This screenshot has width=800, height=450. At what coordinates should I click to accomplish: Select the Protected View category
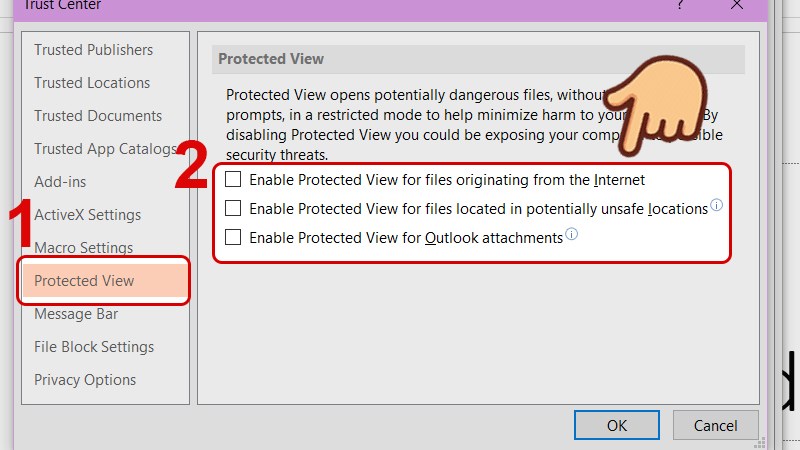[x=84, y=281]
